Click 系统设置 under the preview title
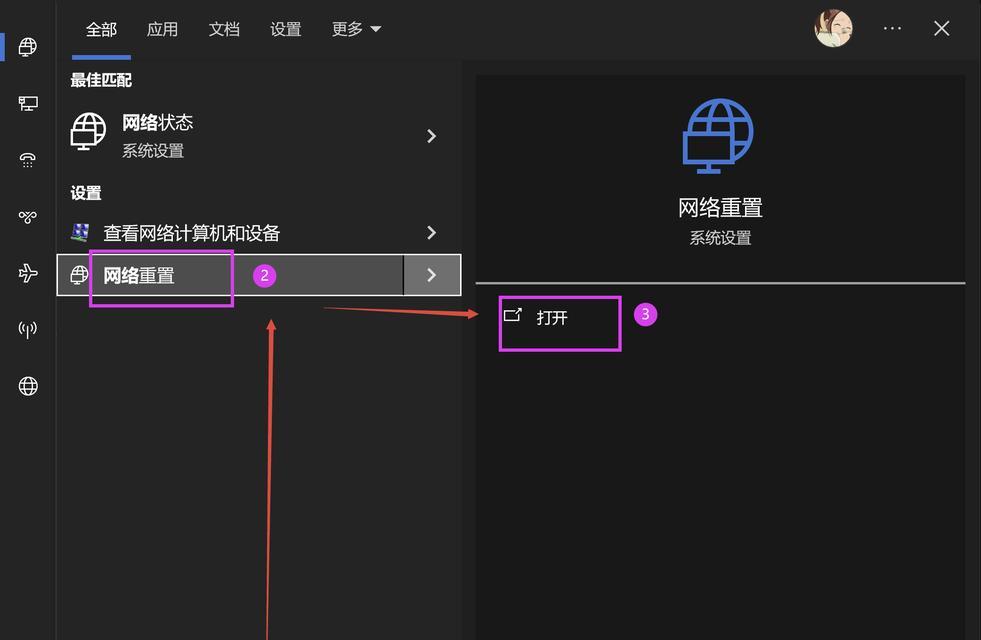The height and width of the screenshot is (640, 981). [720, 238]
